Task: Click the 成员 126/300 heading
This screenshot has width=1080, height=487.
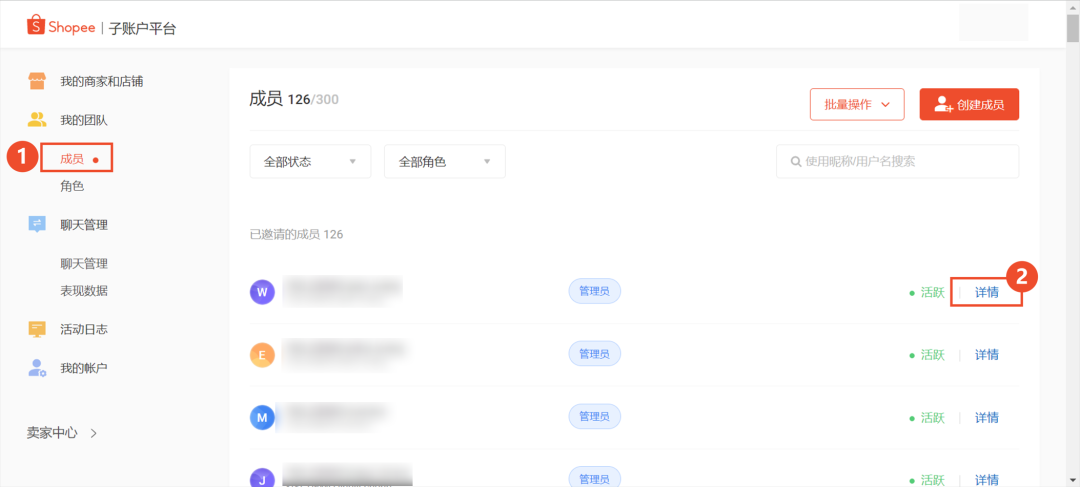Action: point(294,100)
